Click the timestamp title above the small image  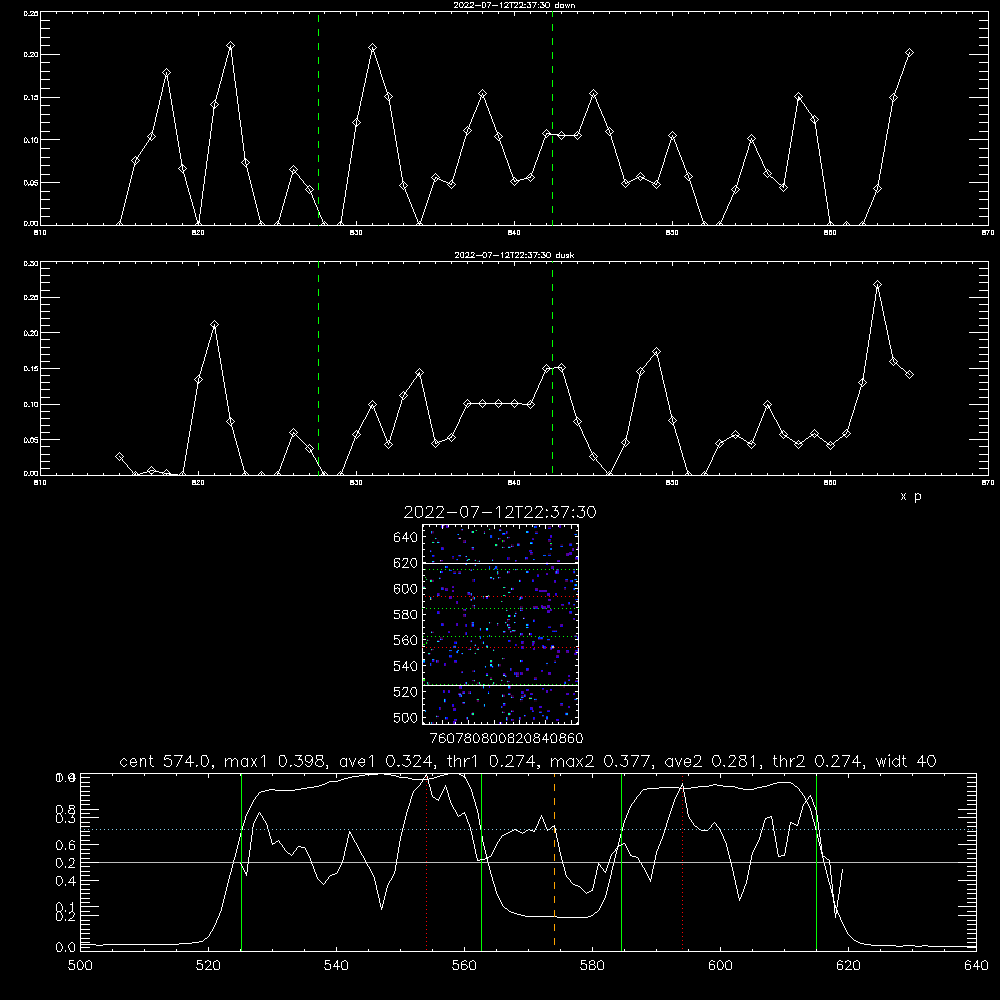(500, 513)
